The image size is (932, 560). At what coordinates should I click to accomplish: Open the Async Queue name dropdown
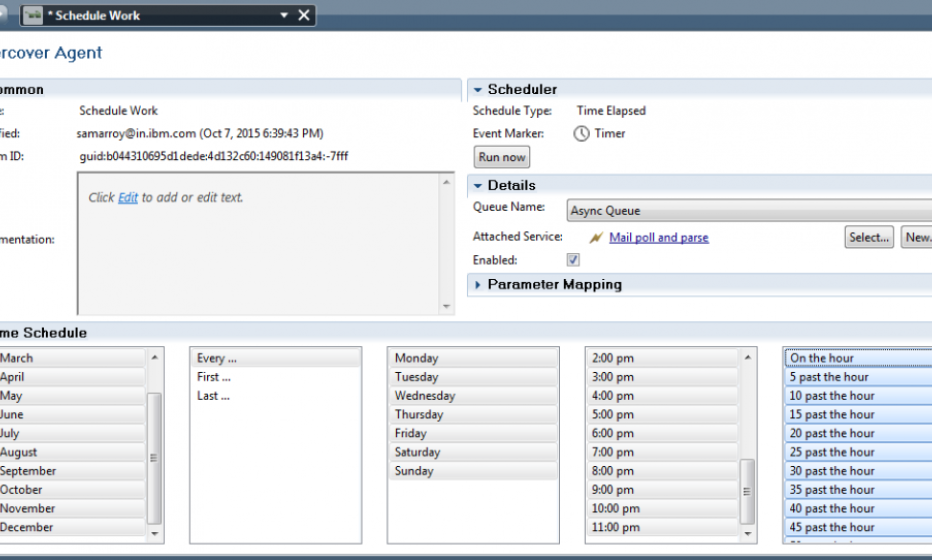748,211
